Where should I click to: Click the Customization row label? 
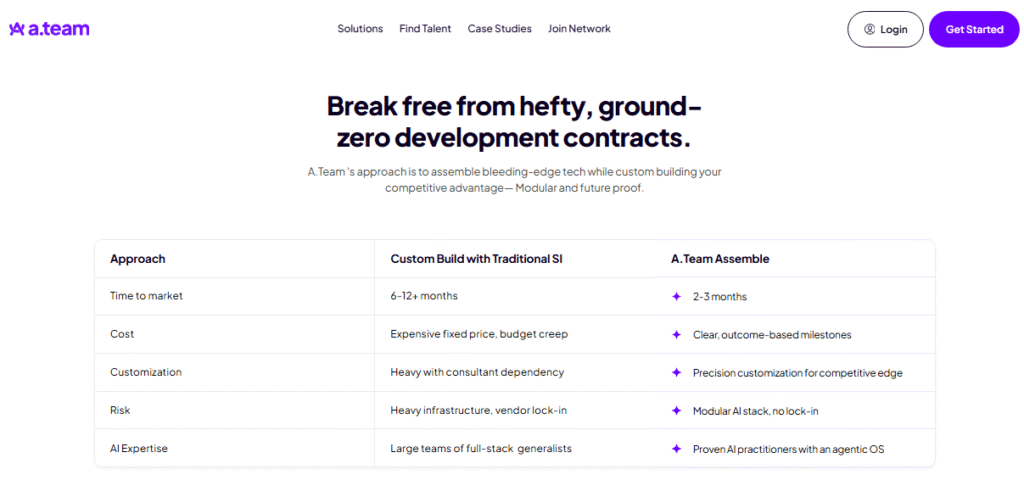[146, 372]
